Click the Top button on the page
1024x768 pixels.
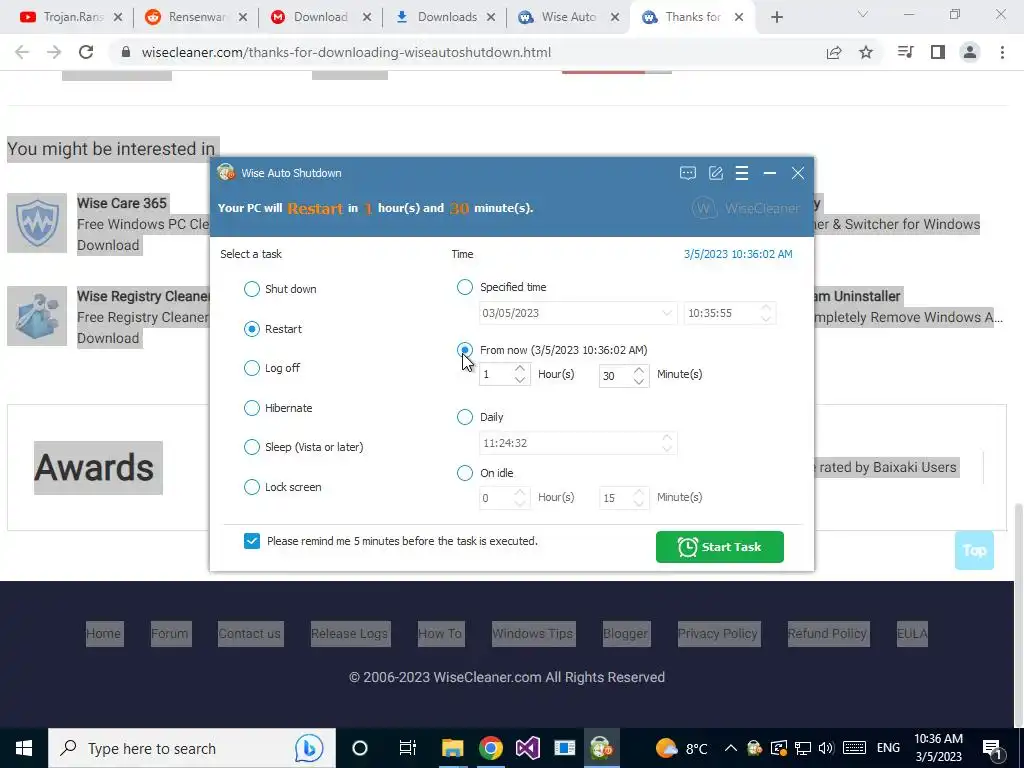point(974,551)
